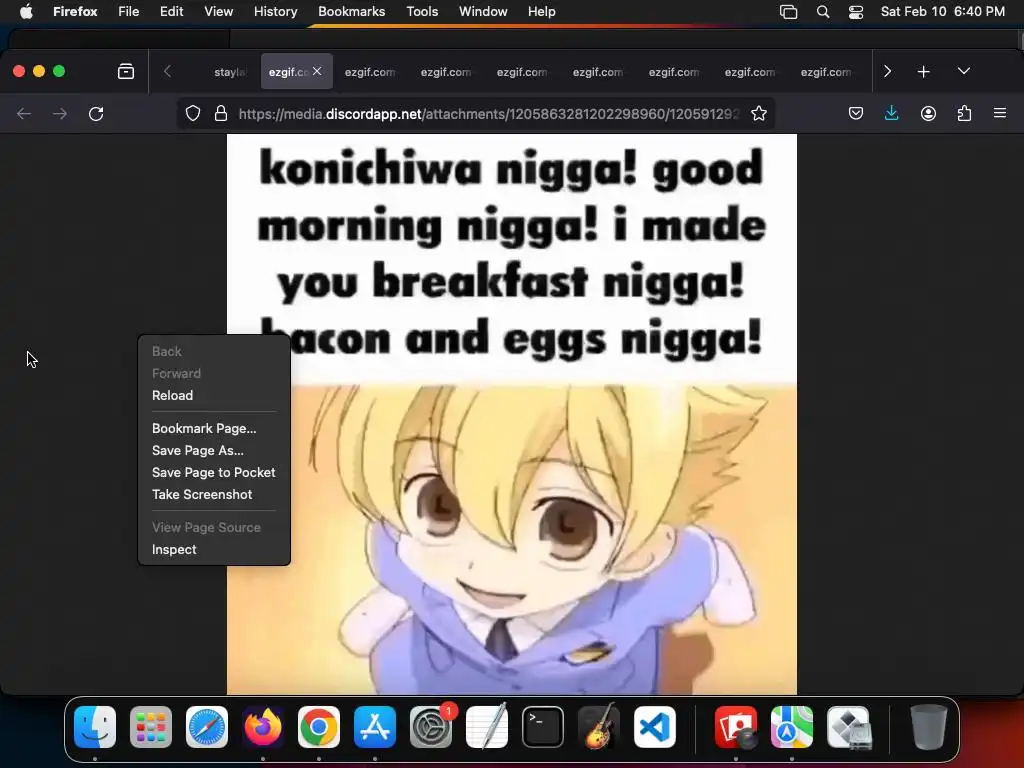The width and height of the screenshot is (1024, 768).
Task: Launch Google Chrome from Dock
Action: pos(319,727)
